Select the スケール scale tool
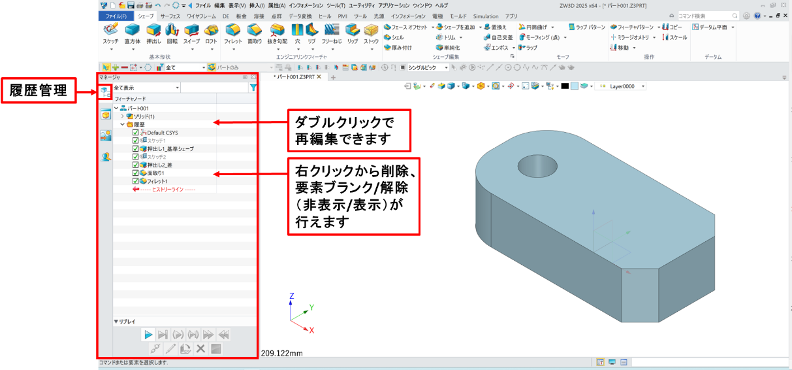Screen dimensions: 792x370 [674, 37]
